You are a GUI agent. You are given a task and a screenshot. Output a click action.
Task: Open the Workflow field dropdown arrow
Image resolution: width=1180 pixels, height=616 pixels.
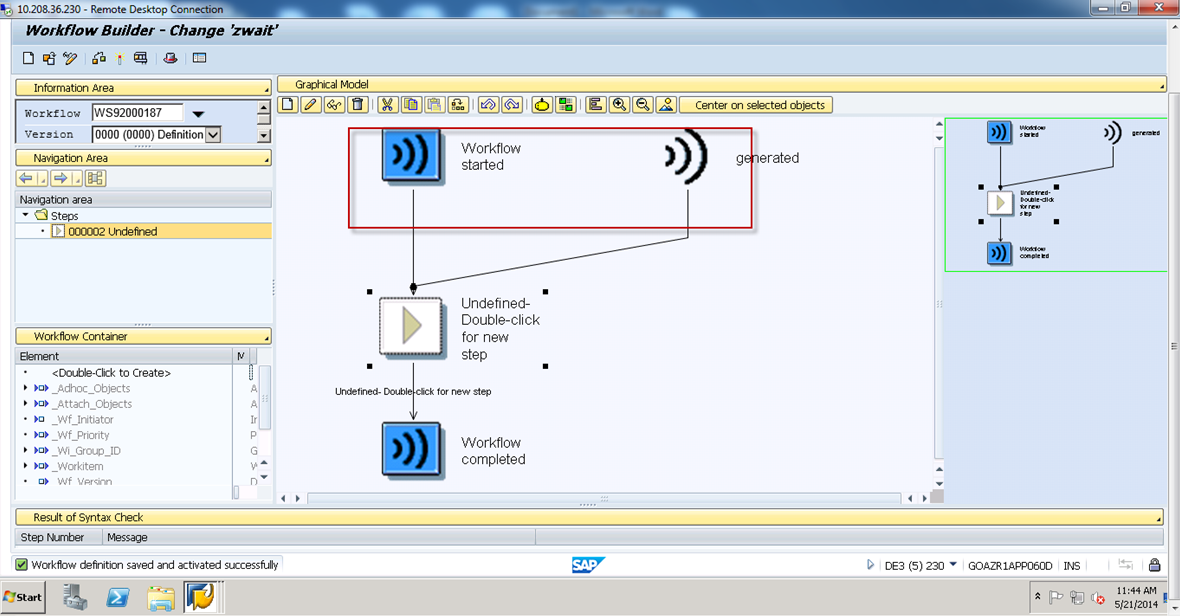coord(198,114)
